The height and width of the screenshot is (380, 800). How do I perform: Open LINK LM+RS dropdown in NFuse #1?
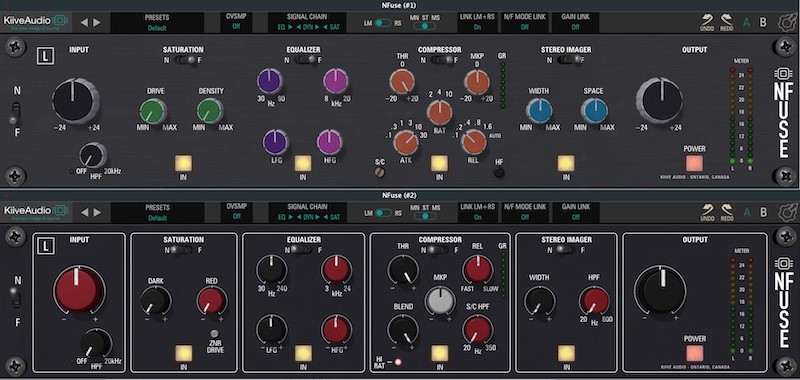coord(478,22)
